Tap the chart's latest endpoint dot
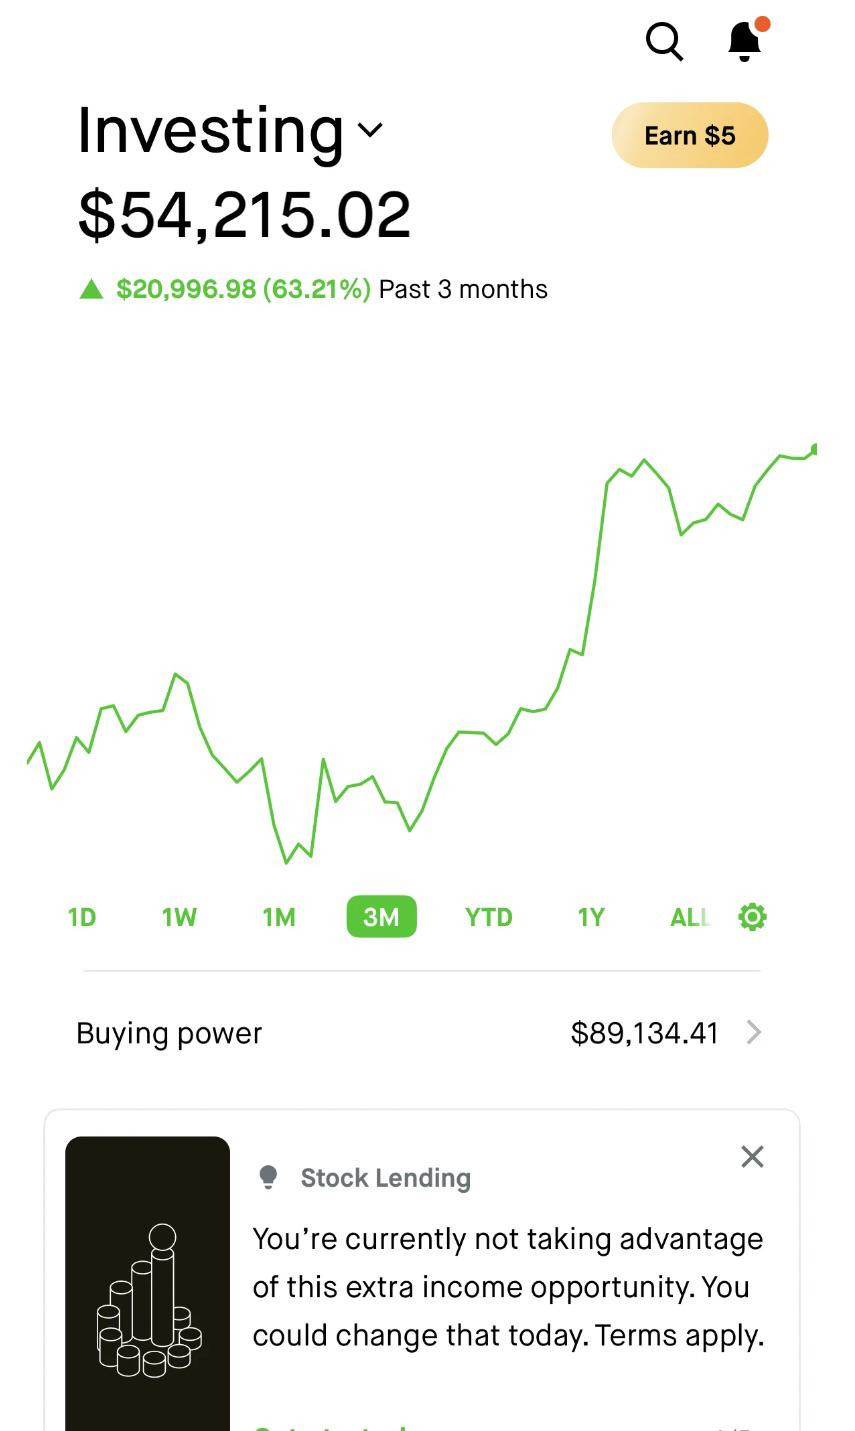855x1431 pixels. pos(816,449)
